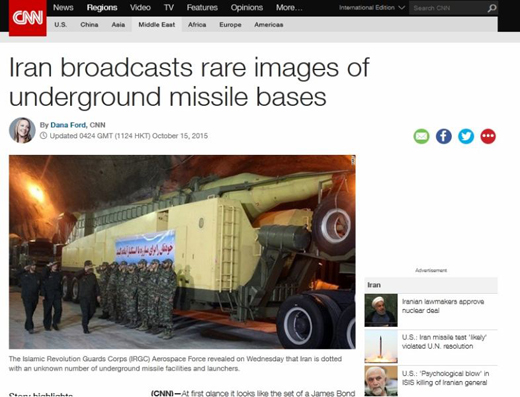Share article on Facebook
This screenshot has height=397, width=520.
coord(444,136)
